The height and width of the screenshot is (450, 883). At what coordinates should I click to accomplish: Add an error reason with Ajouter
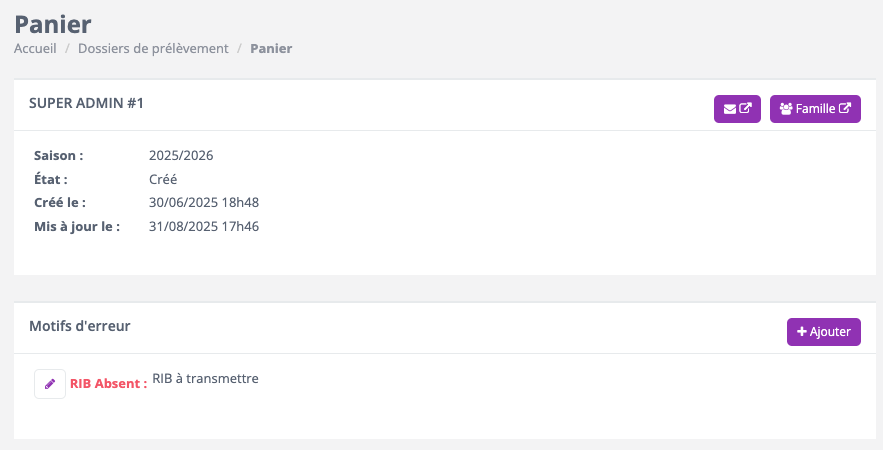[824, 332]
